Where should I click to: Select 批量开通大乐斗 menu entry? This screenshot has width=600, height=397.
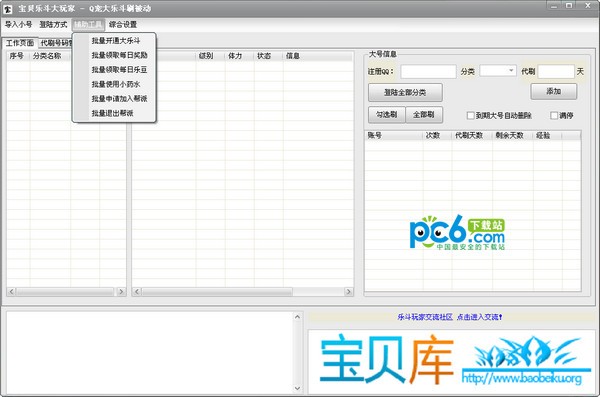116,41
